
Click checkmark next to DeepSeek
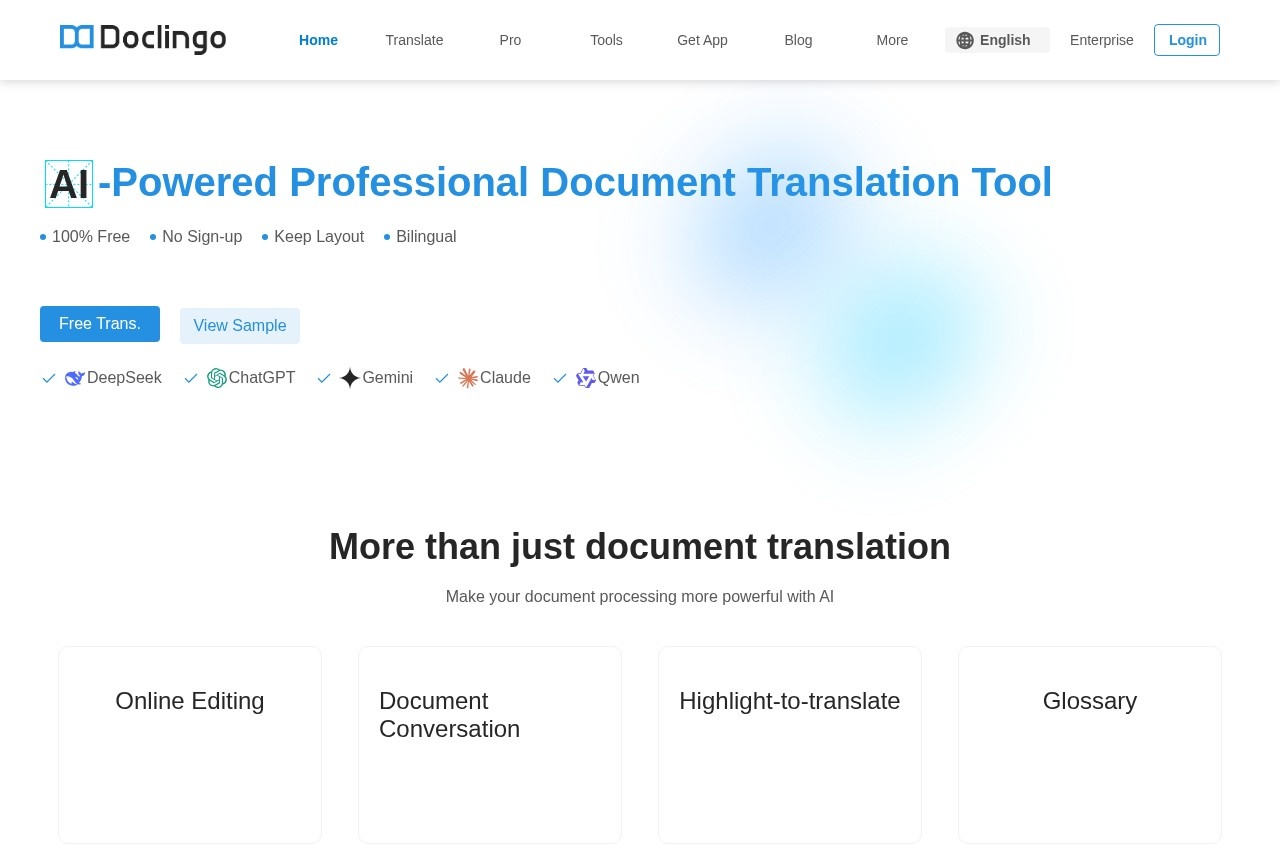[x=49, y=378]
